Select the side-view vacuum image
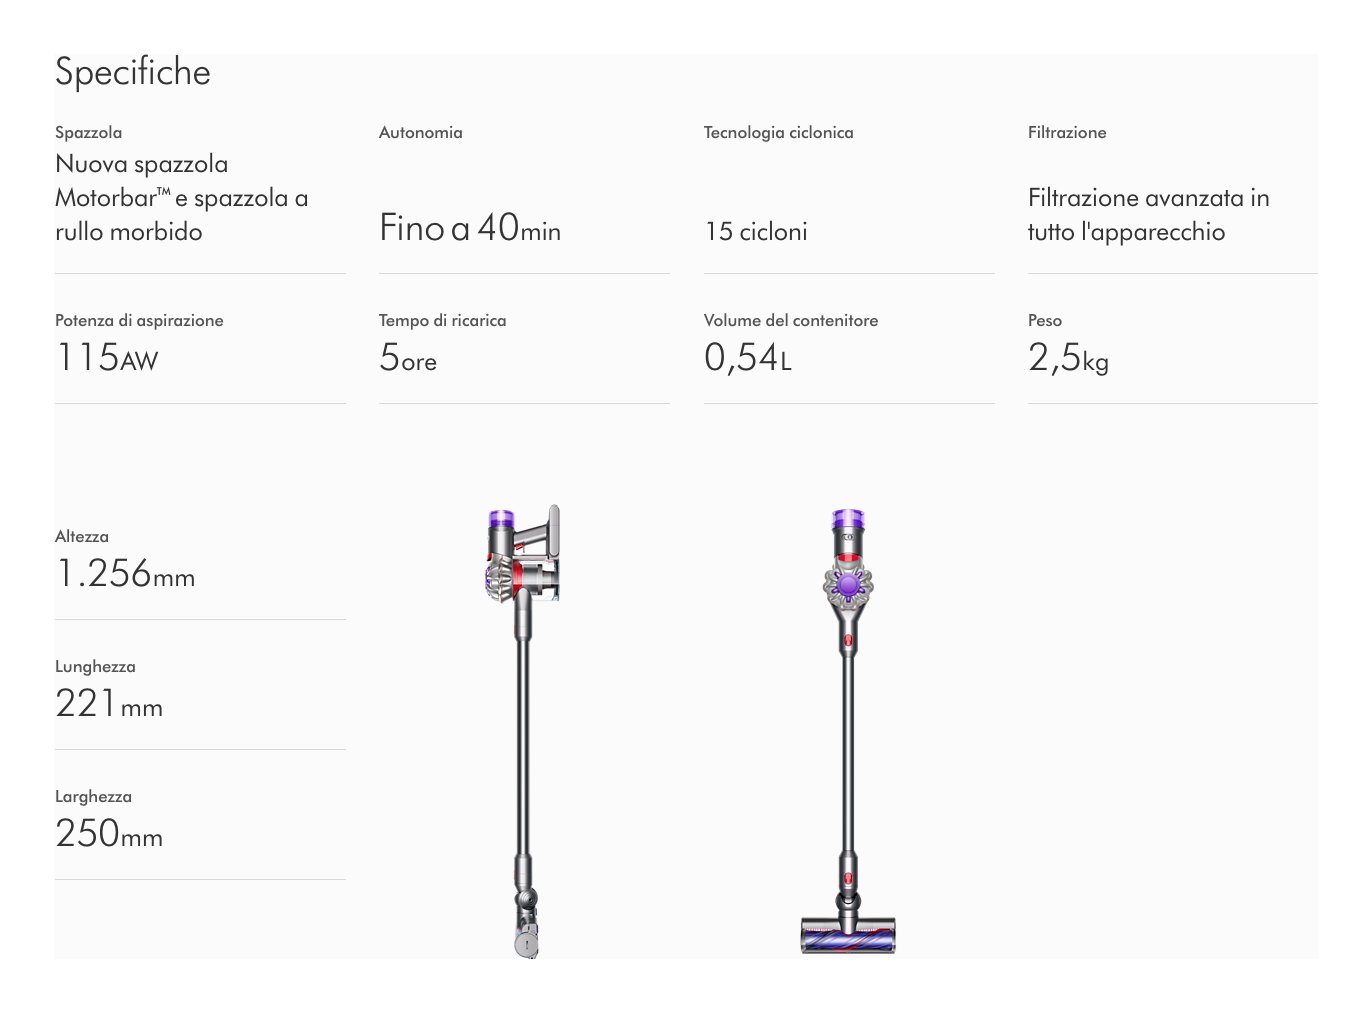The height and width of the screenshot is (1013, 1372). click(523, 730)
